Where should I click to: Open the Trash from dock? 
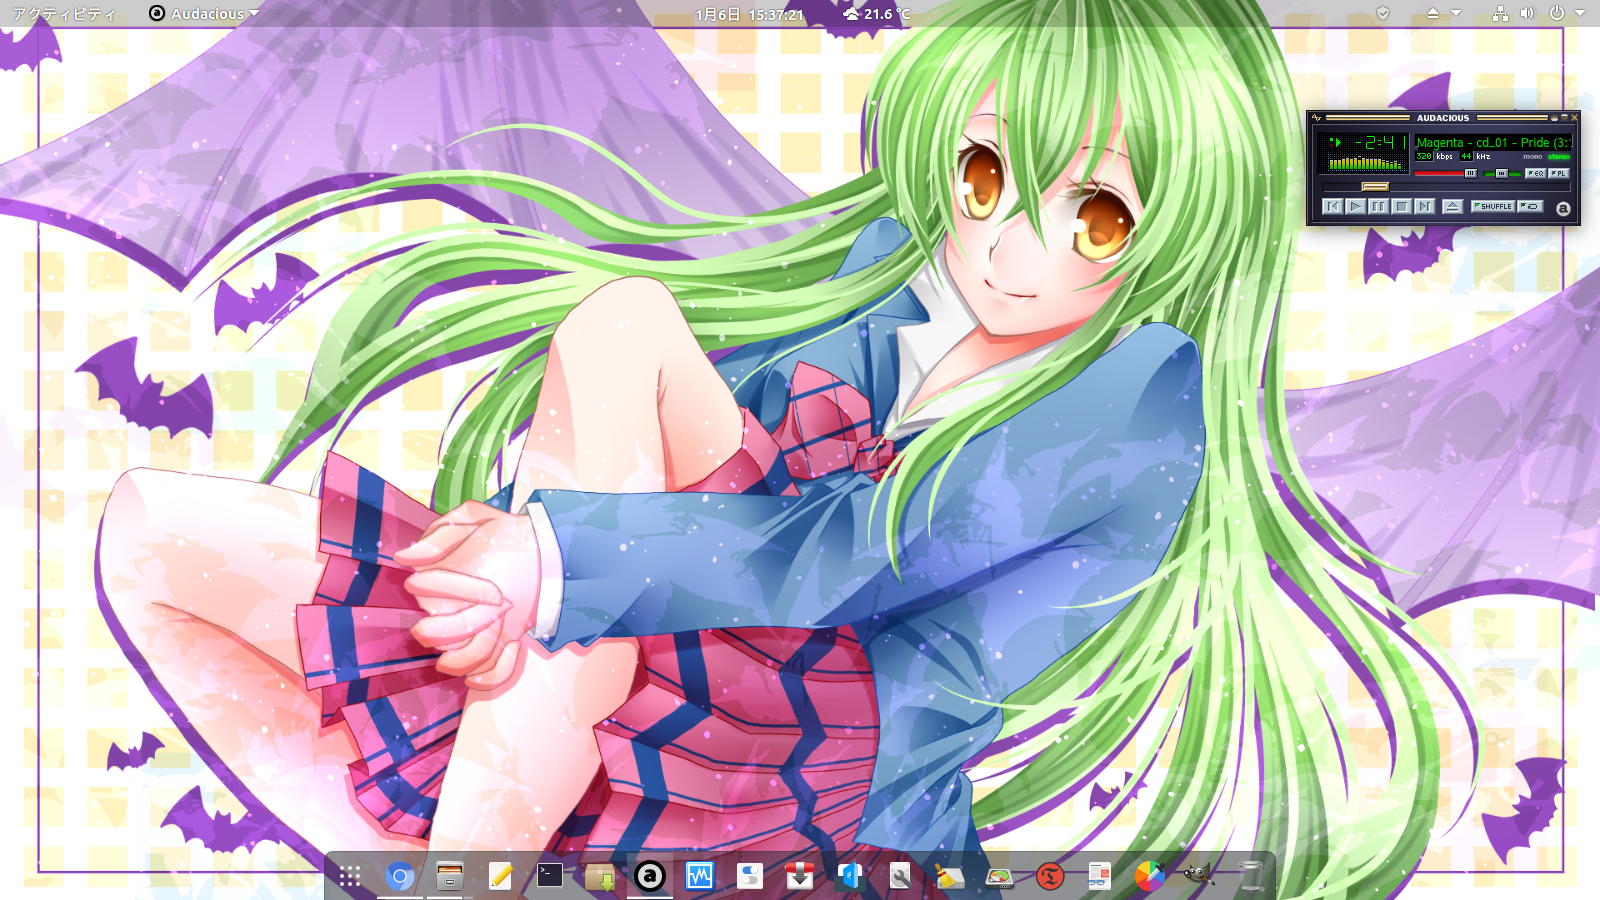[1249, 877]
